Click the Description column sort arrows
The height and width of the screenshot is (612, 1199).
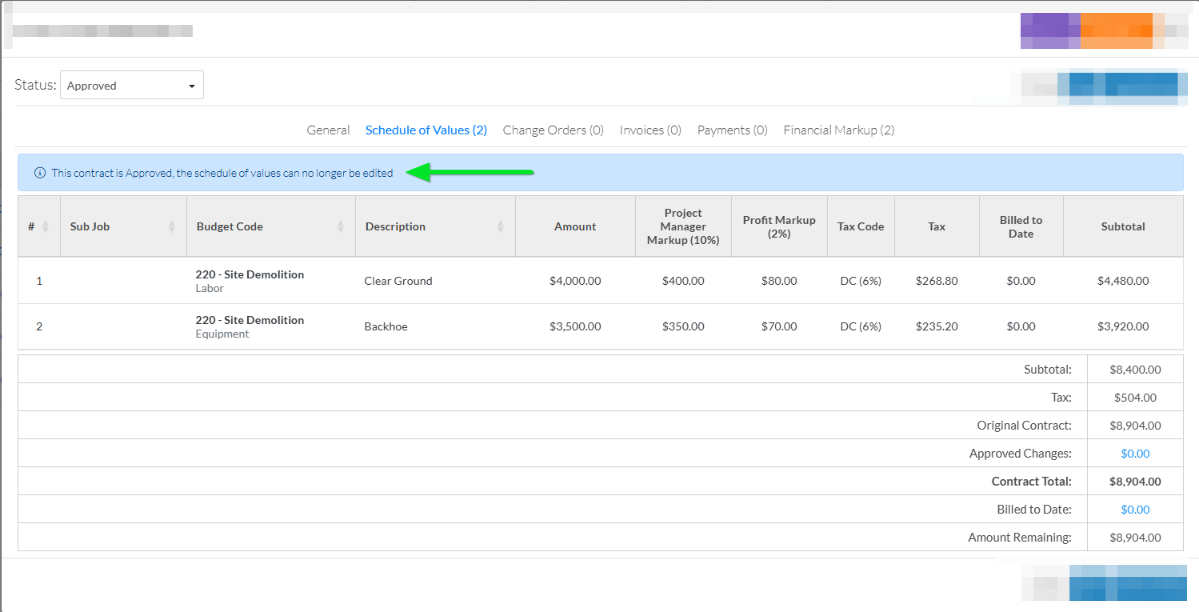(x=501, y=227)
